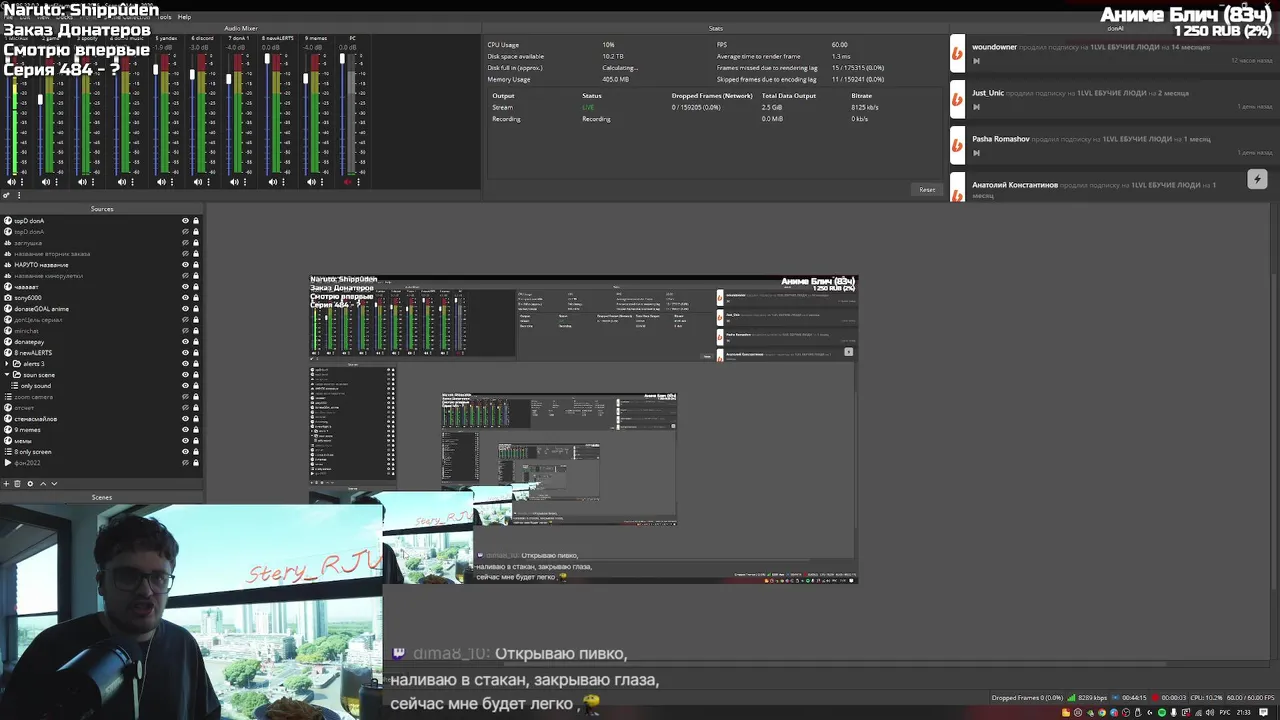Click Reset button in Stats panel
Screen dimensions: 1280x720
pyautogui.click(x=927, y=189)
